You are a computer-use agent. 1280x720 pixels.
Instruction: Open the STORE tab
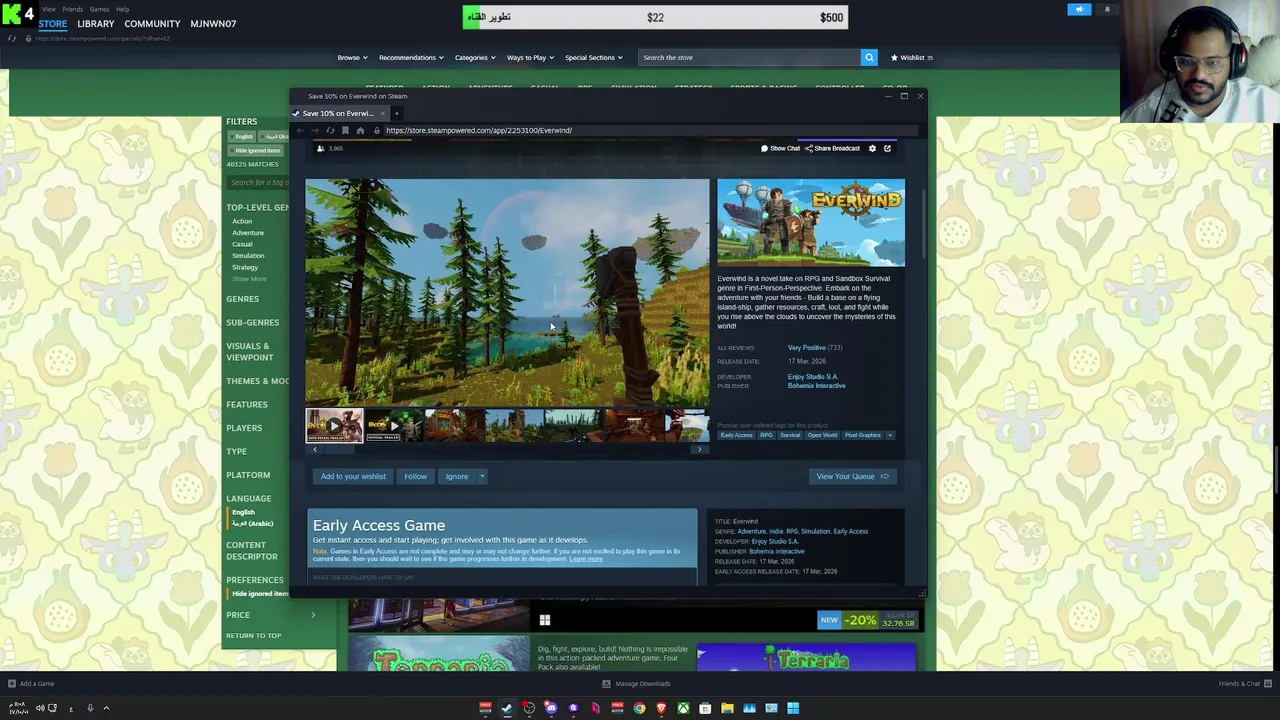(x=53, y=23)
